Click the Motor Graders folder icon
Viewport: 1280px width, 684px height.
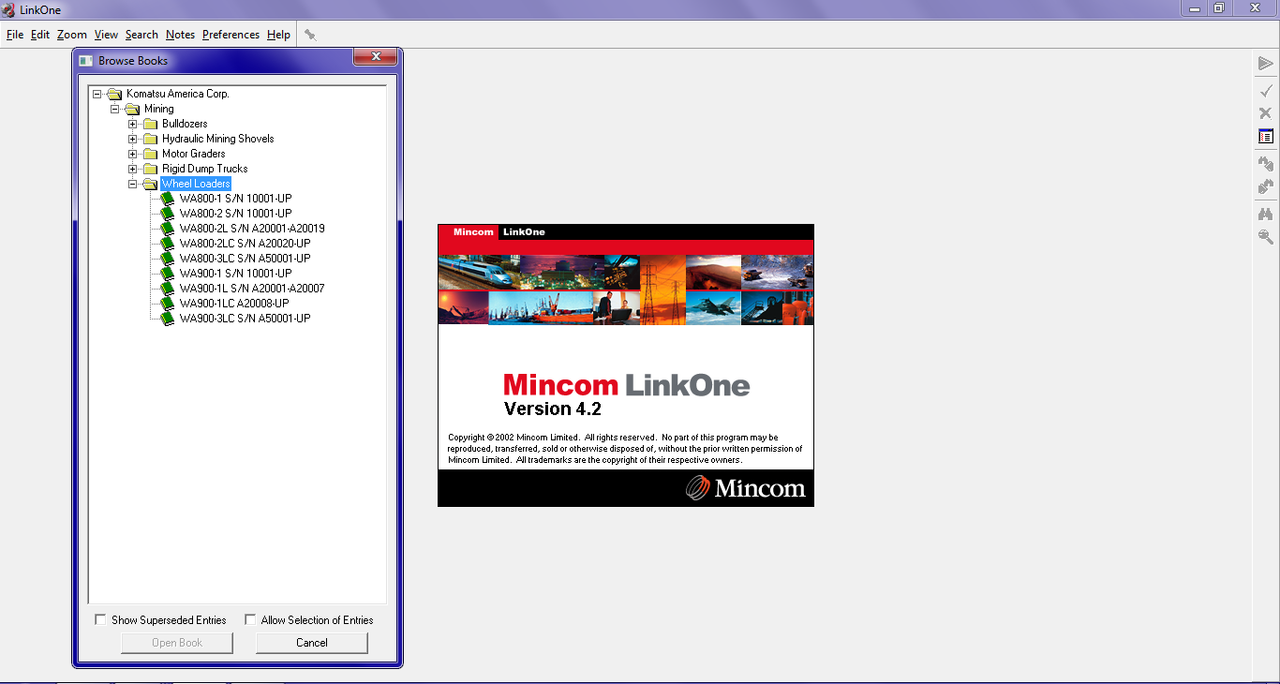click(150, 154)
